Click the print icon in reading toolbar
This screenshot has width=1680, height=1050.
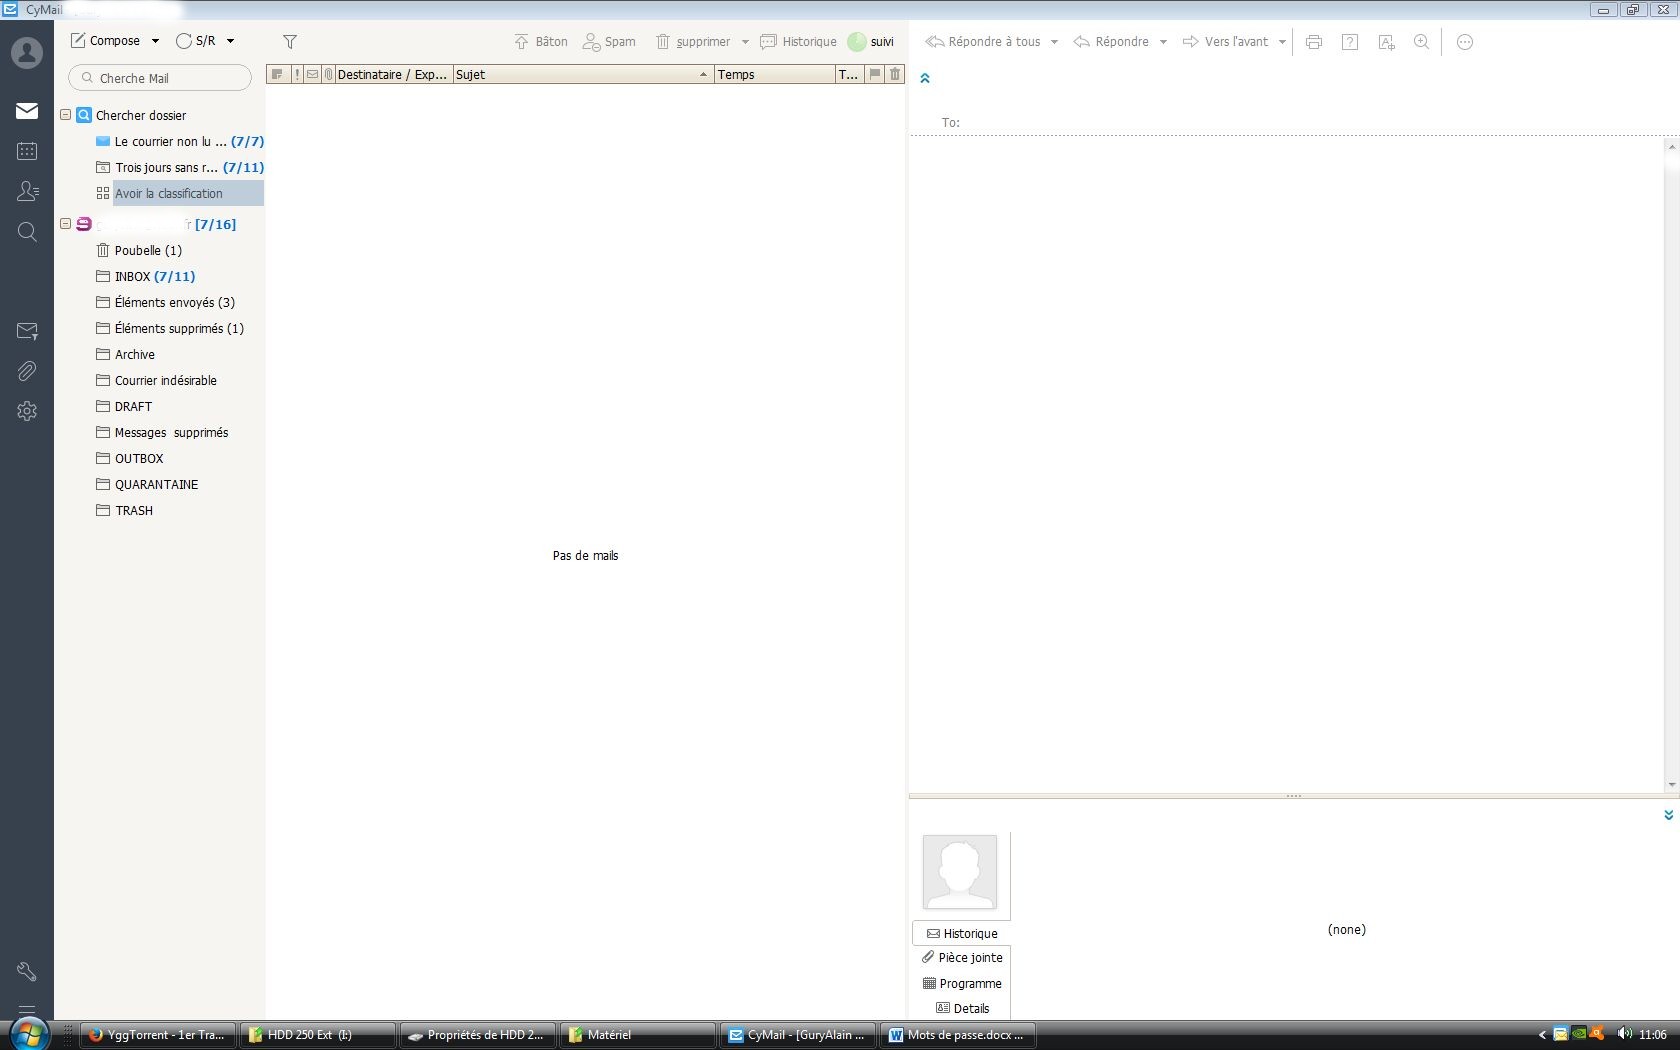(1314, 42)
